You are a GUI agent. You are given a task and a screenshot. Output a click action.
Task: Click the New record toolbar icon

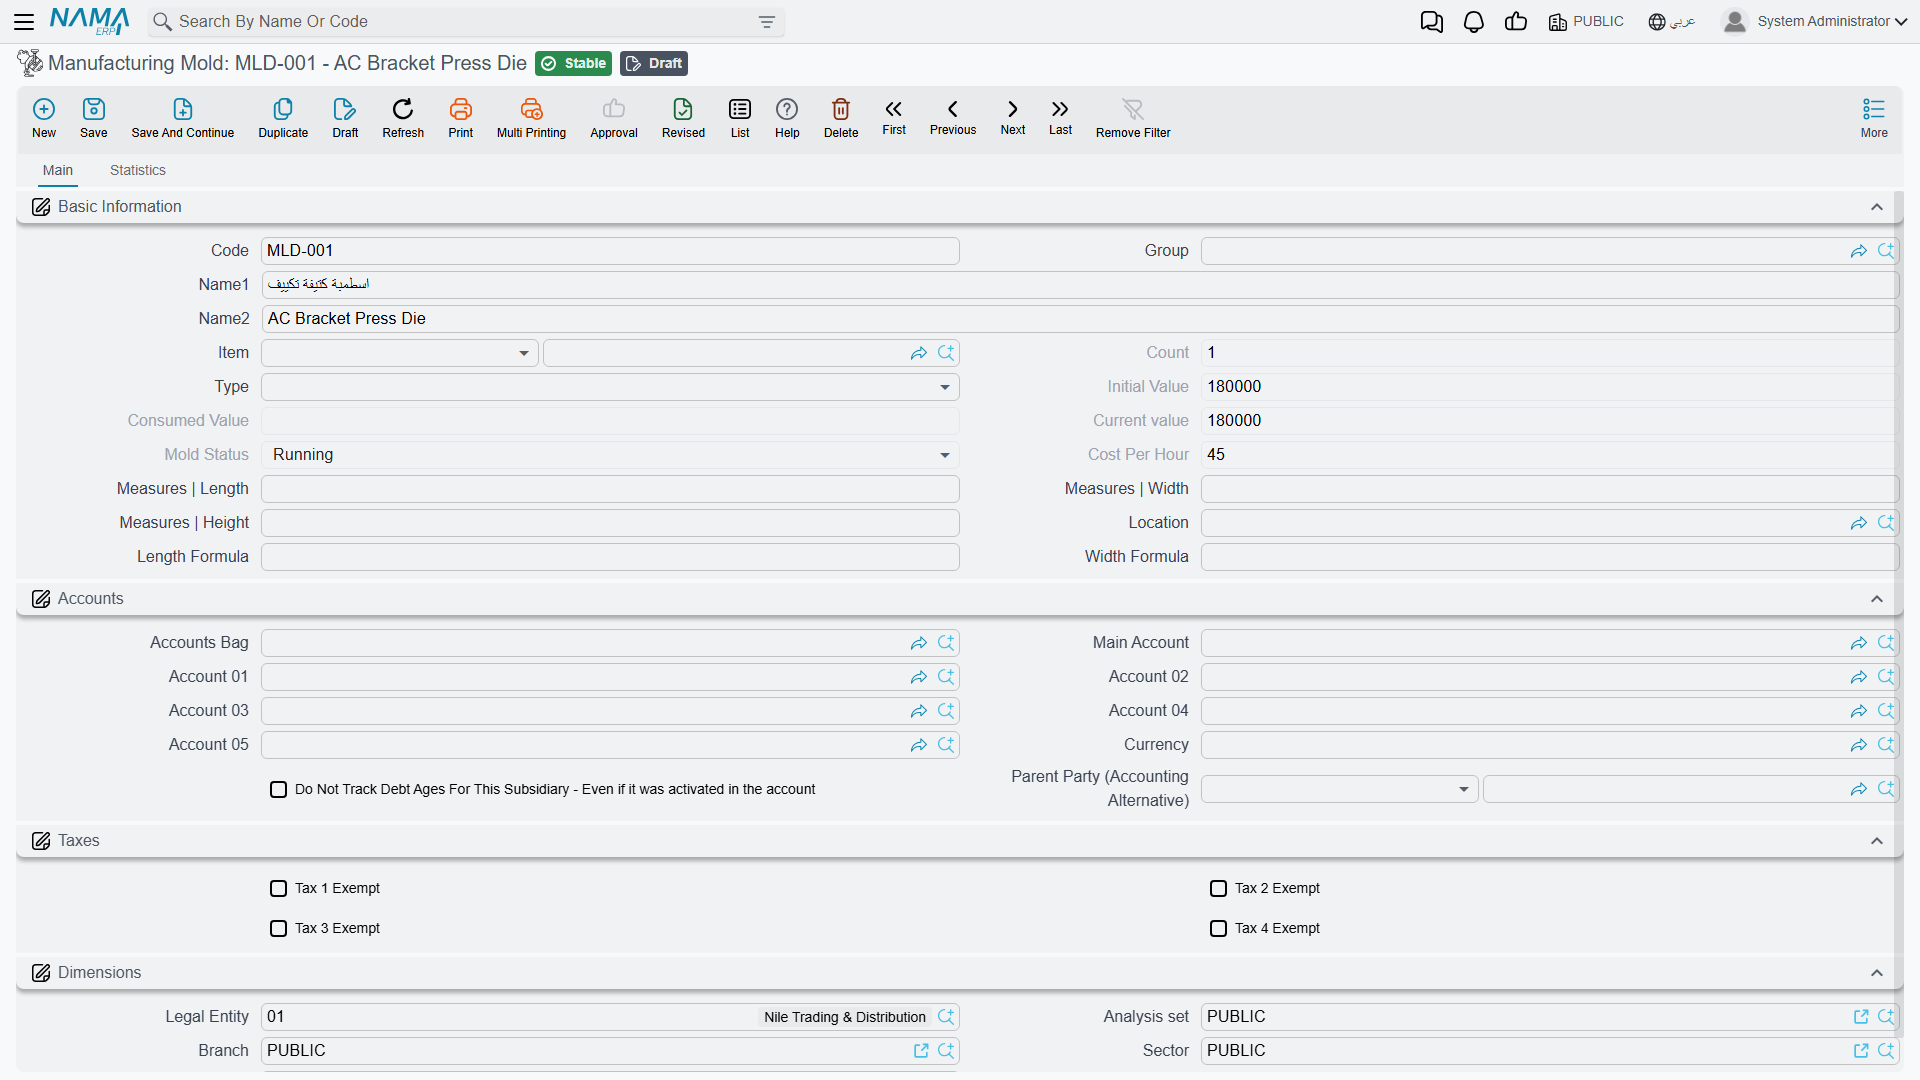(44, 117)
